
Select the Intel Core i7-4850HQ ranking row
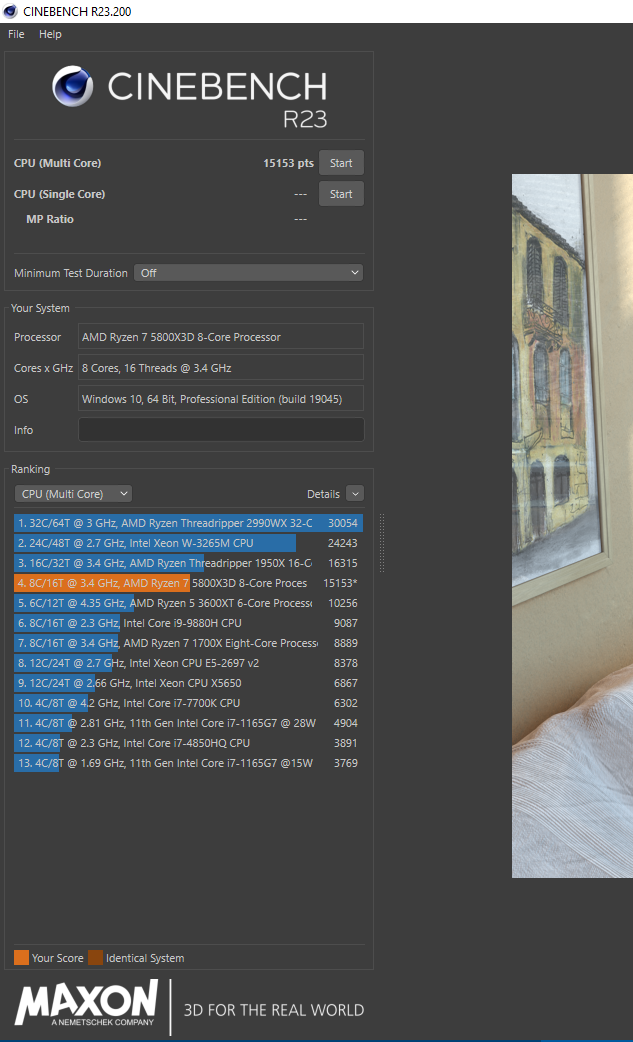click(x=189, y=742)
